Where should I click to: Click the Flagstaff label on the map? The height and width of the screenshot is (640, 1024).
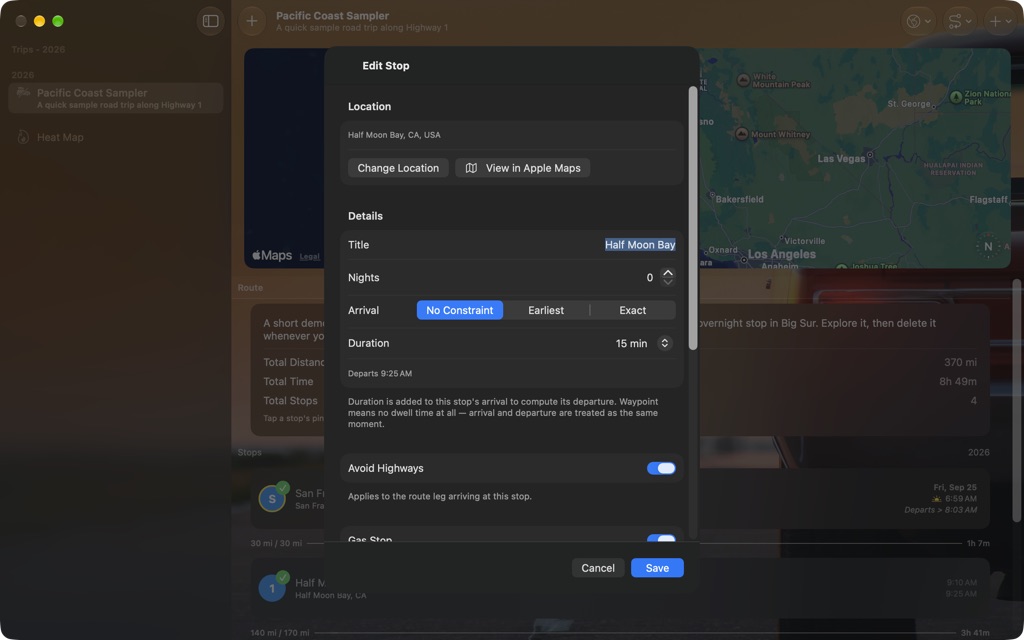pos(988,200)
